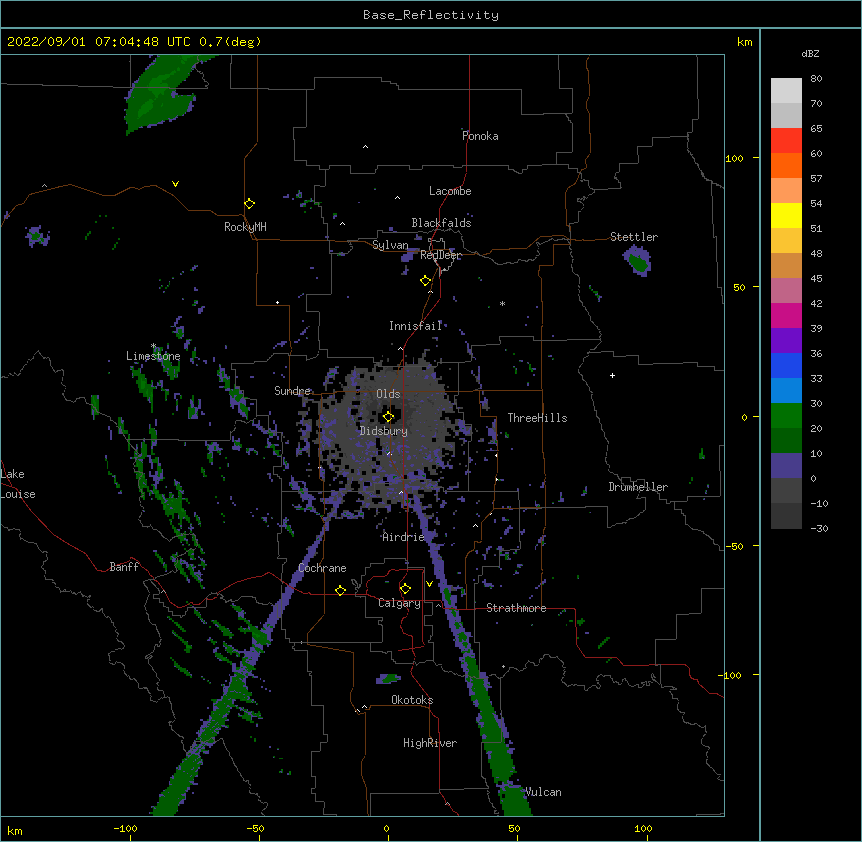Select the RedDeer city label
This screenshot has width=862, height=842.
(x=441, y=256)
